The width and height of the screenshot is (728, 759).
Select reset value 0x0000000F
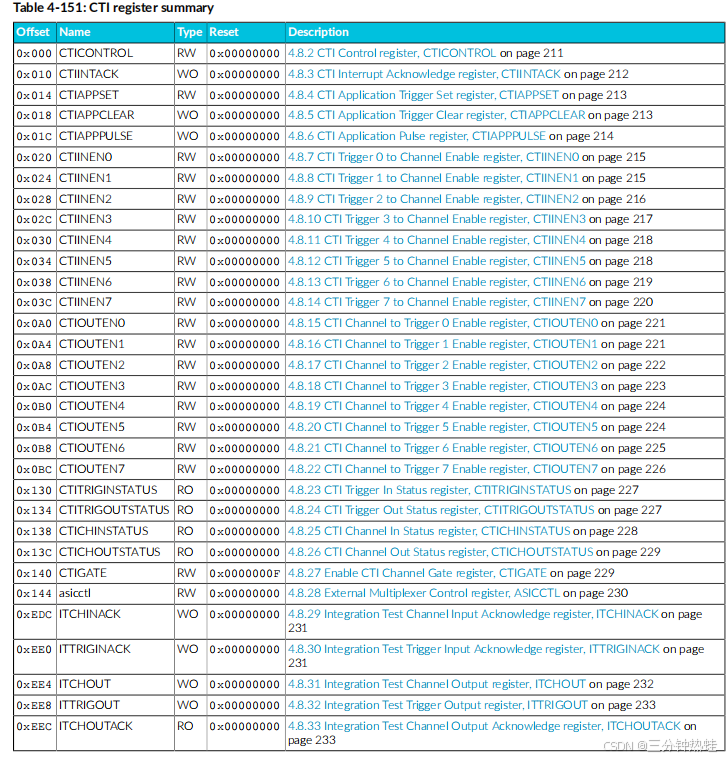coord(244,574)
